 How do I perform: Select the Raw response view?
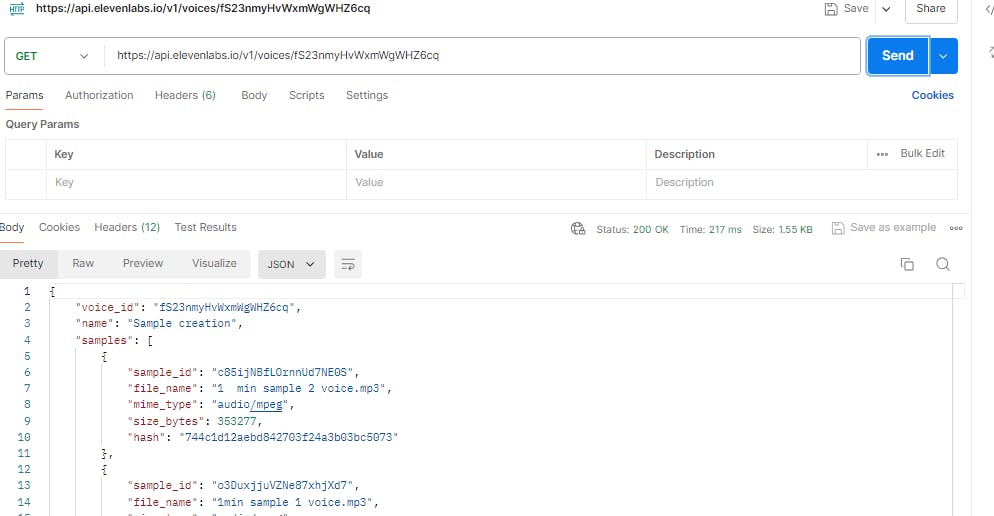pyautogui.click(x=83, y=263)
